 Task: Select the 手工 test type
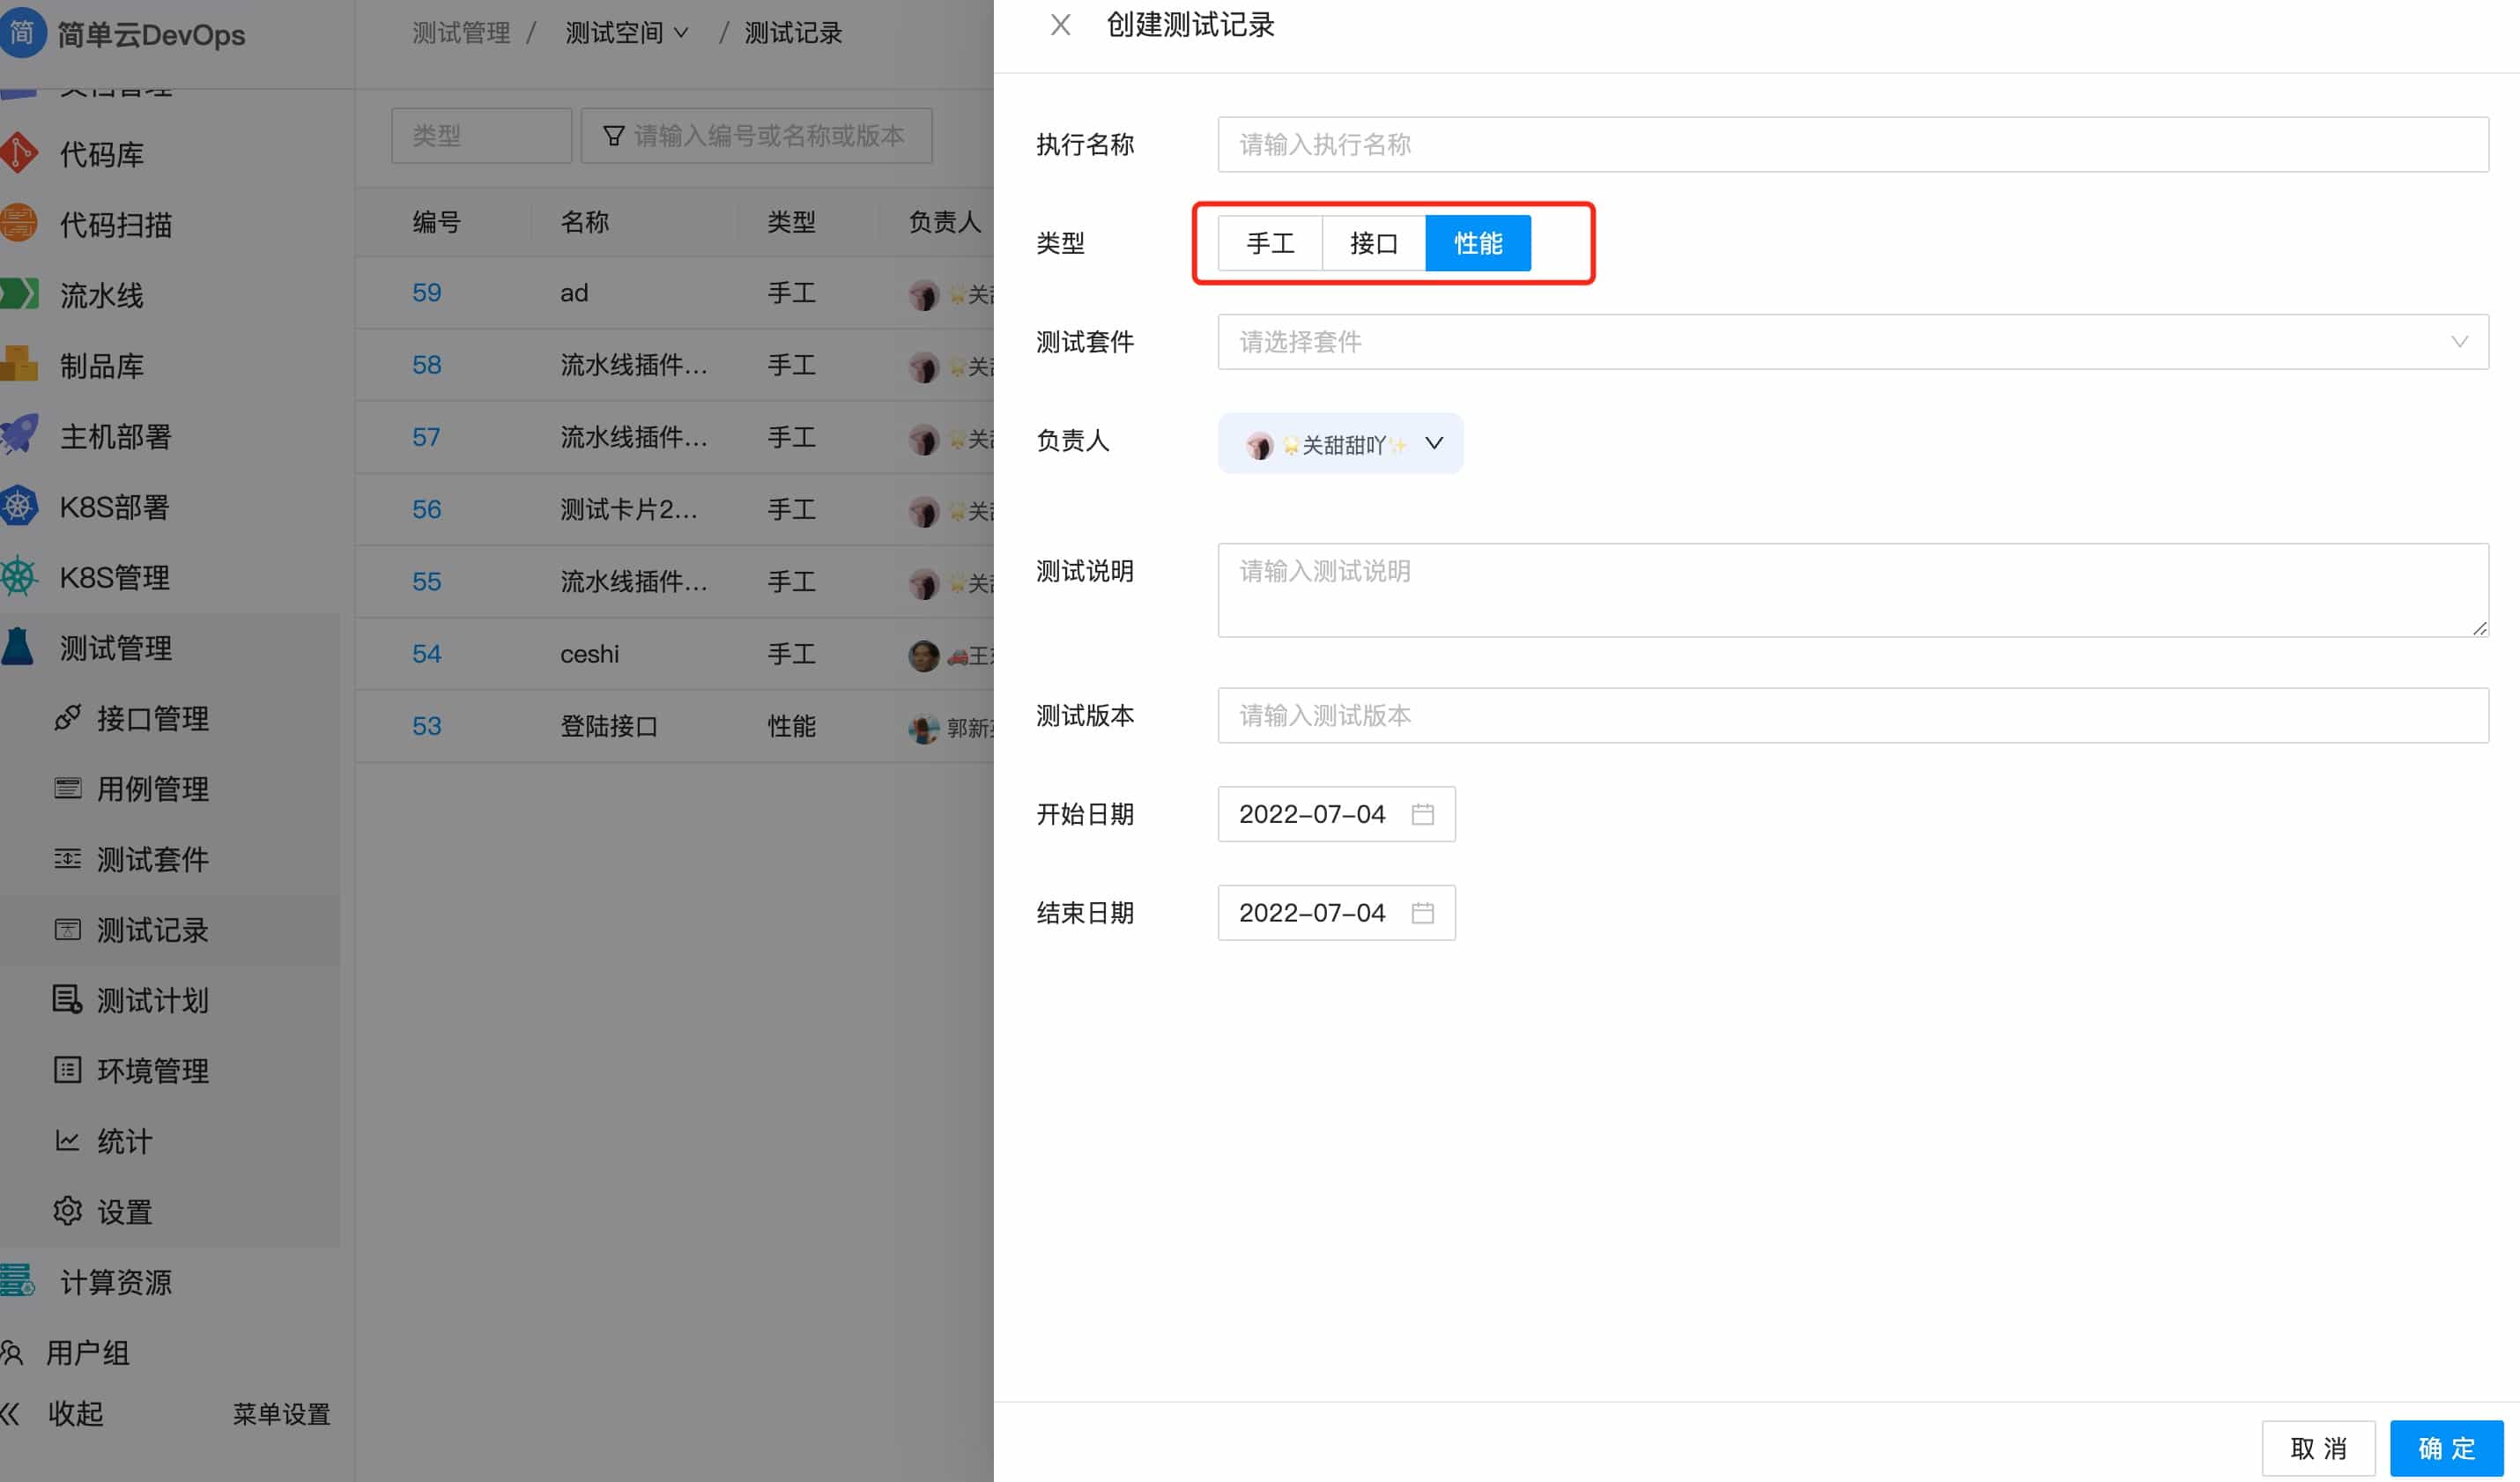pos(1269,242)
